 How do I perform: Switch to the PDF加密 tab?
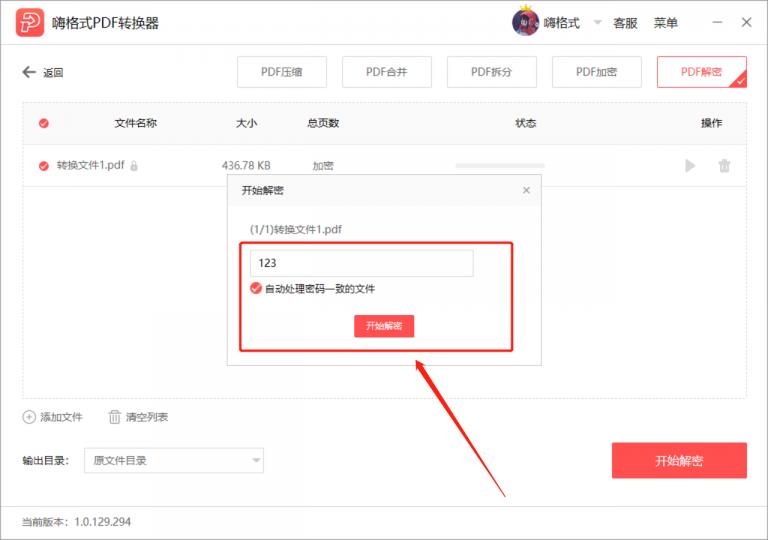tap(597, 72)
